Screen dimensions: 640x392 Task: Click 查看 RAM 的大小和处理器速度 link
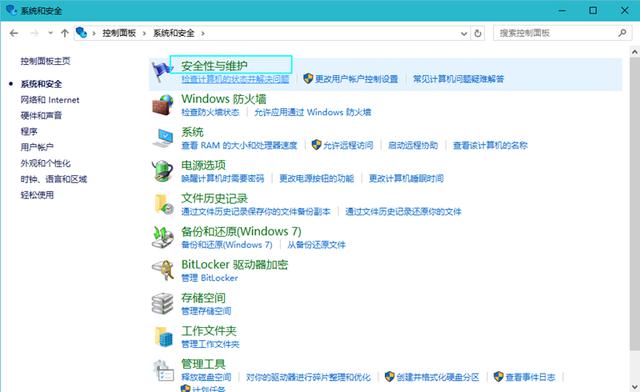tap(239, 145)
